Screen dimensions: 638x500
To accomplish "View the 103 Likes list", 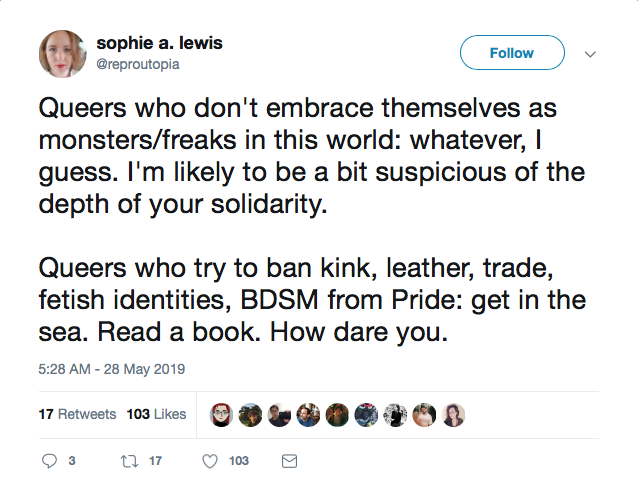I will click(x=156, y=414).
